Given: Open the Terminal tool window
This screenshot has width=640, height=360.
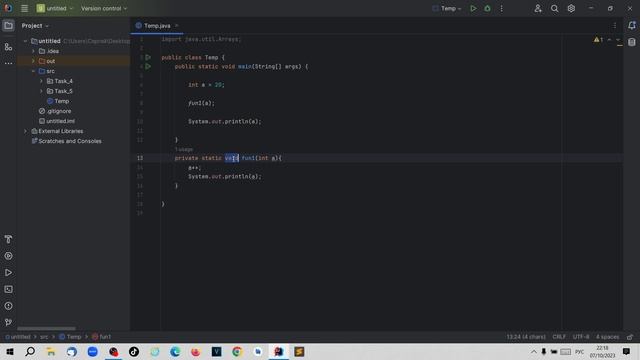Looking at the screenshot, I should point(8,289).
